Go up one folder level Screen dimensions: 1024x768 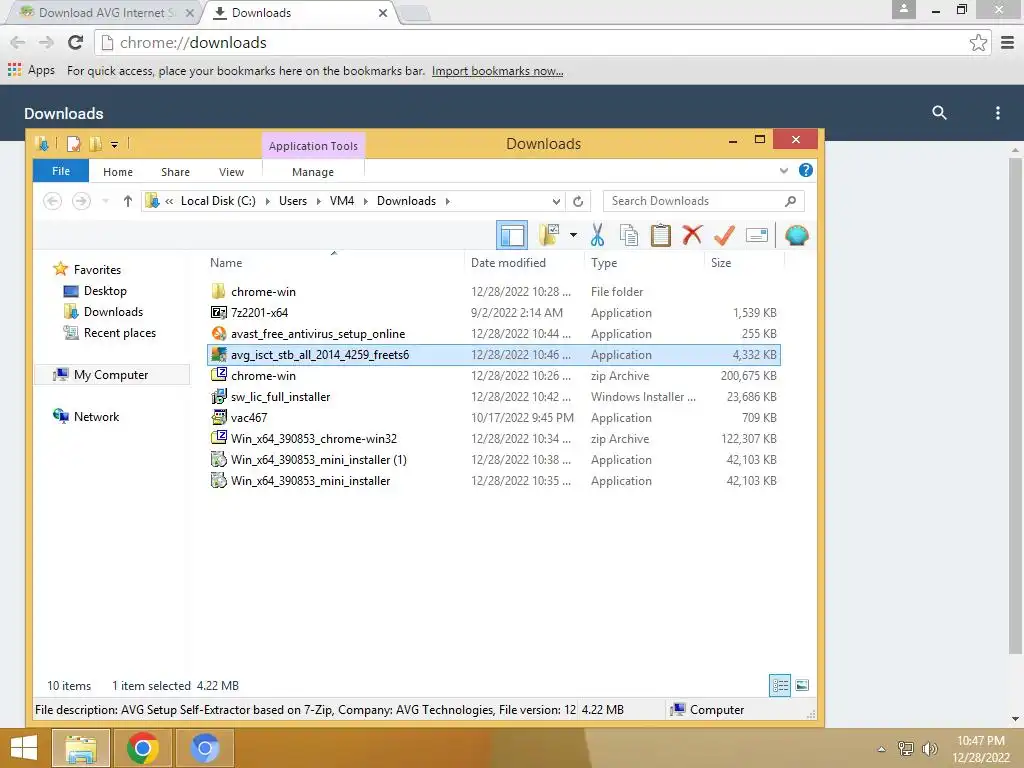(x=127, y=201)
